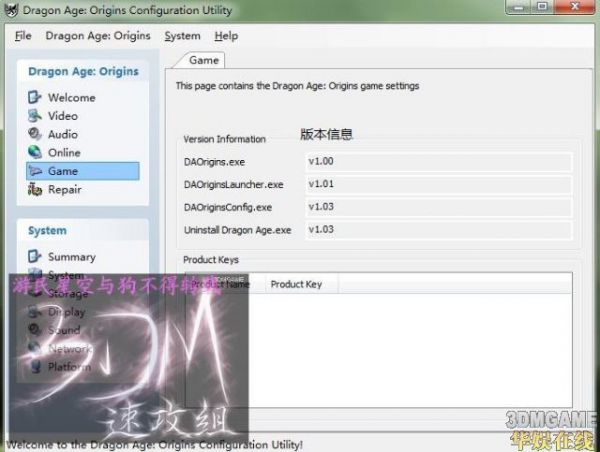The height and width of the screenshot is (452, 600).
Task: Select the Network information item
Action: click(69, 349)
